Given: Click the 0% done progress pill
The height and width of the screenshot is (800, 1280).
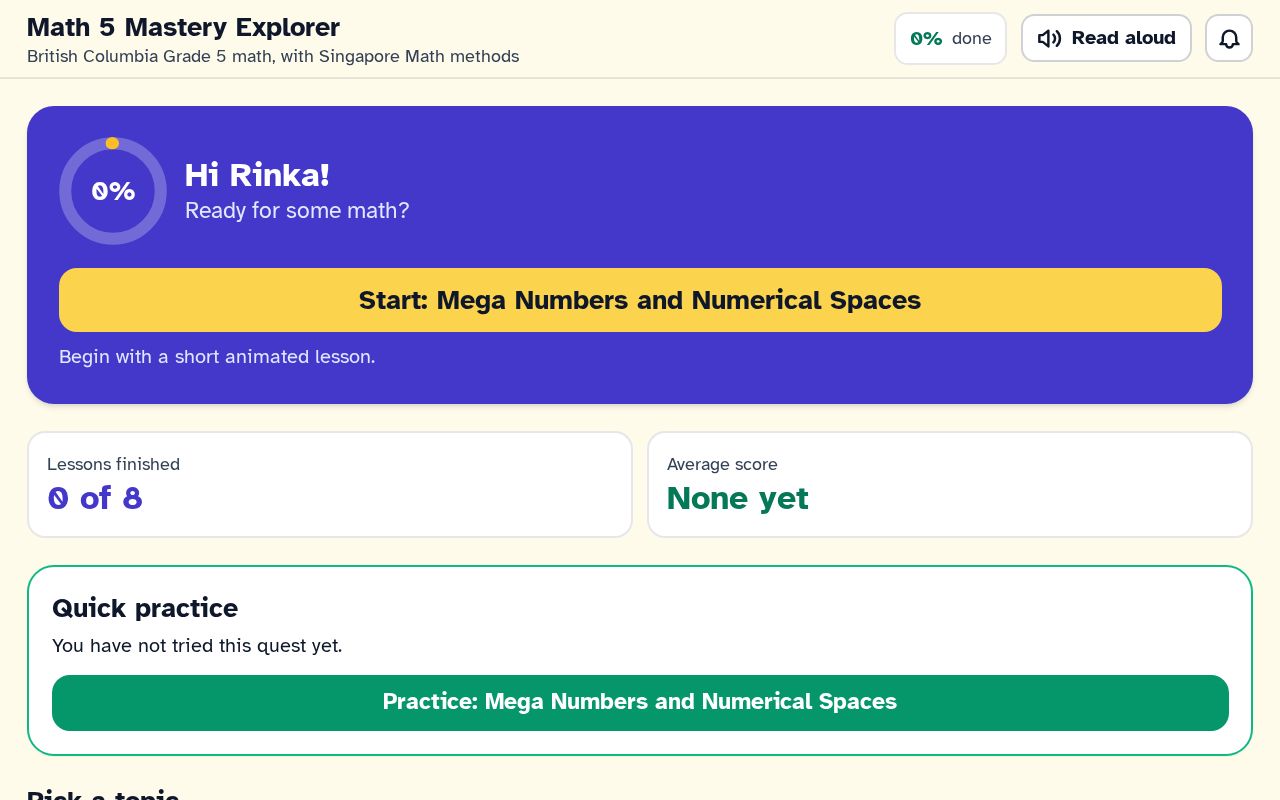Looking at the screenshot, I should click(950, 38).
